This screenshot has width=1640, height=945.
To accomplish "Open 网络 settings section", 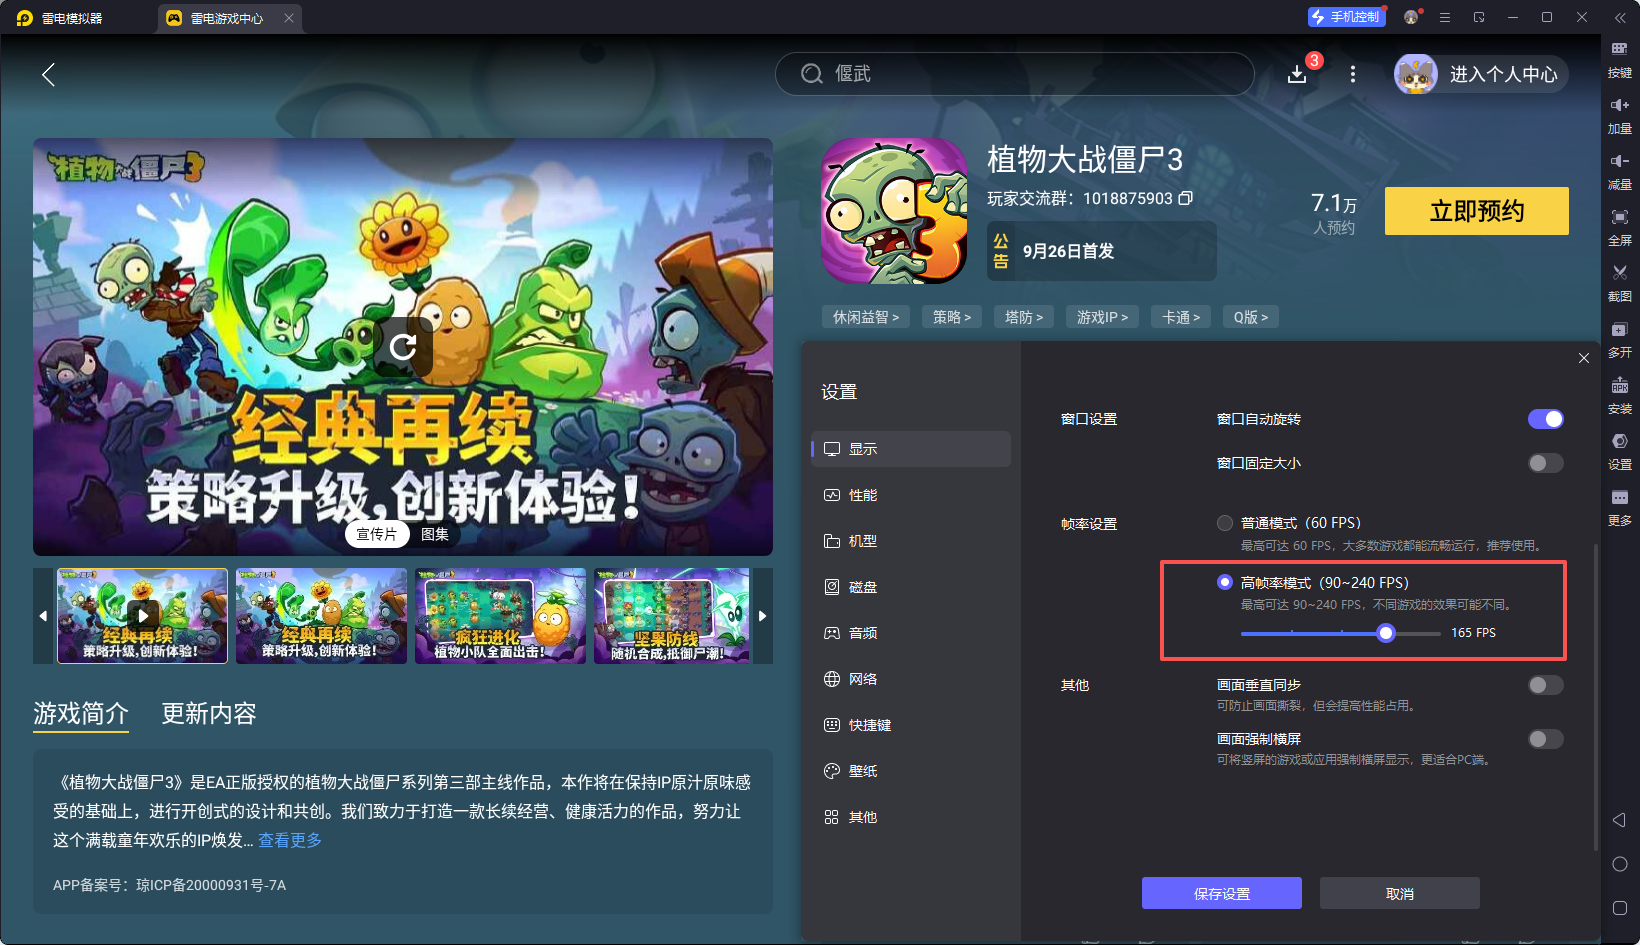I will [911, 679].
